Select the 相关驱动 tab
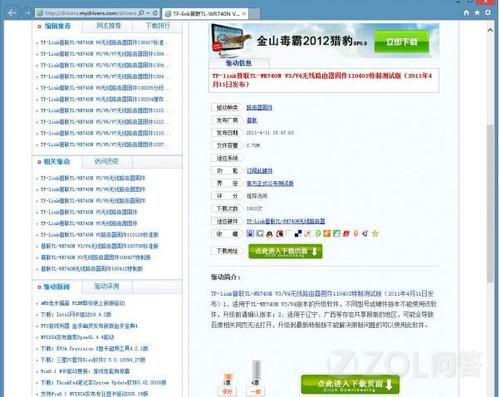 tap(57, 162)
